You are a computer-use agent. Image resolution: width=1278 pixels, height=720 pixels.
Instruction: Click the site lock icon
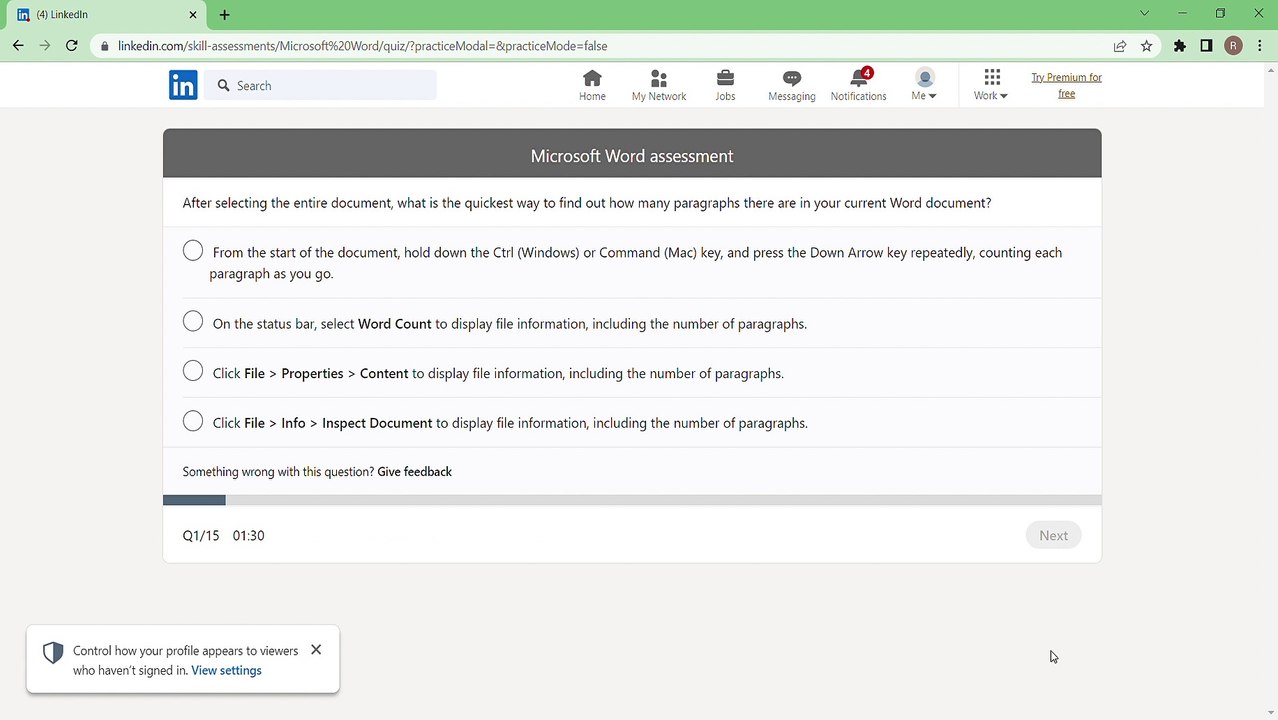pyautogui.click(x=104, y=46)
